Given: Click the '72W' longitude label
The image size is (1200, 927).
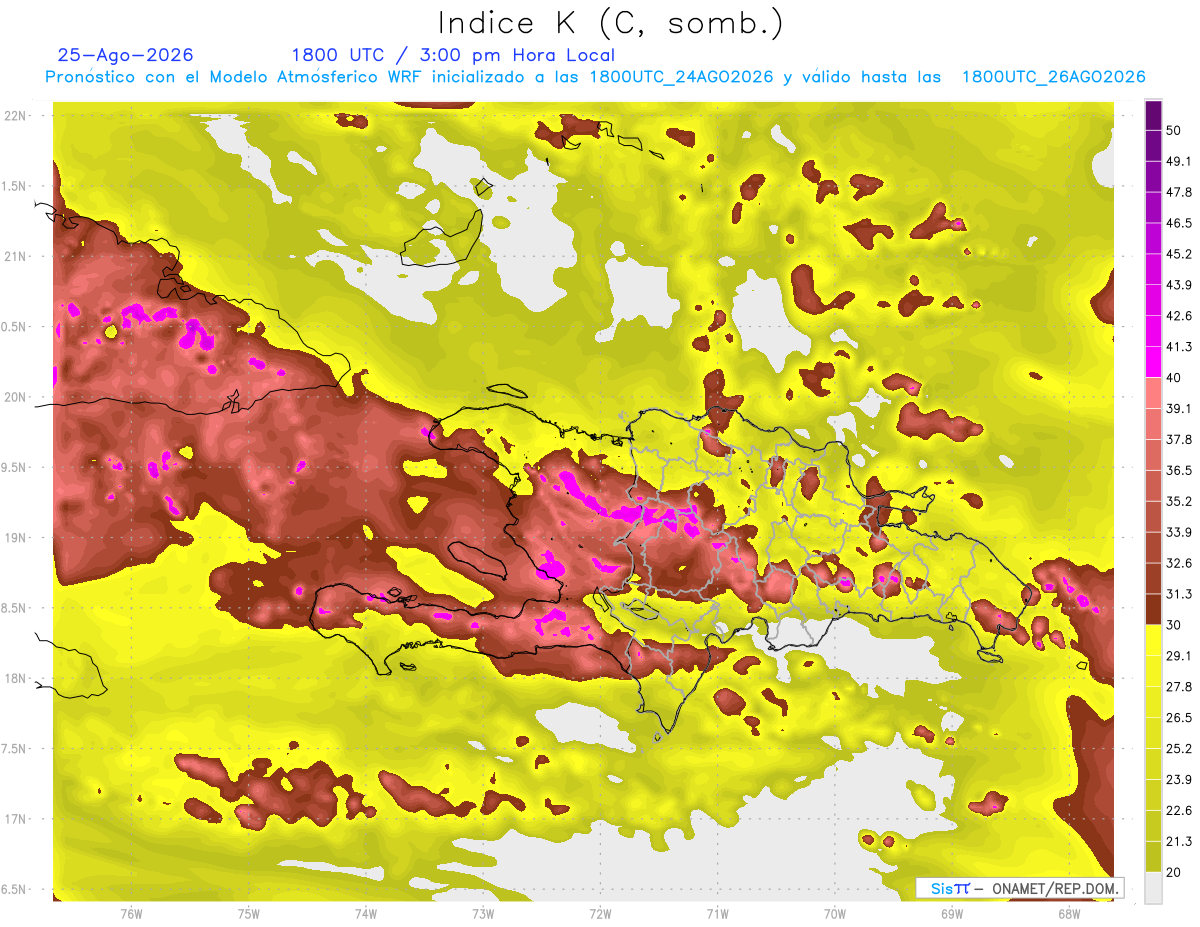Looking at the screenshot, I should [600, 913].
